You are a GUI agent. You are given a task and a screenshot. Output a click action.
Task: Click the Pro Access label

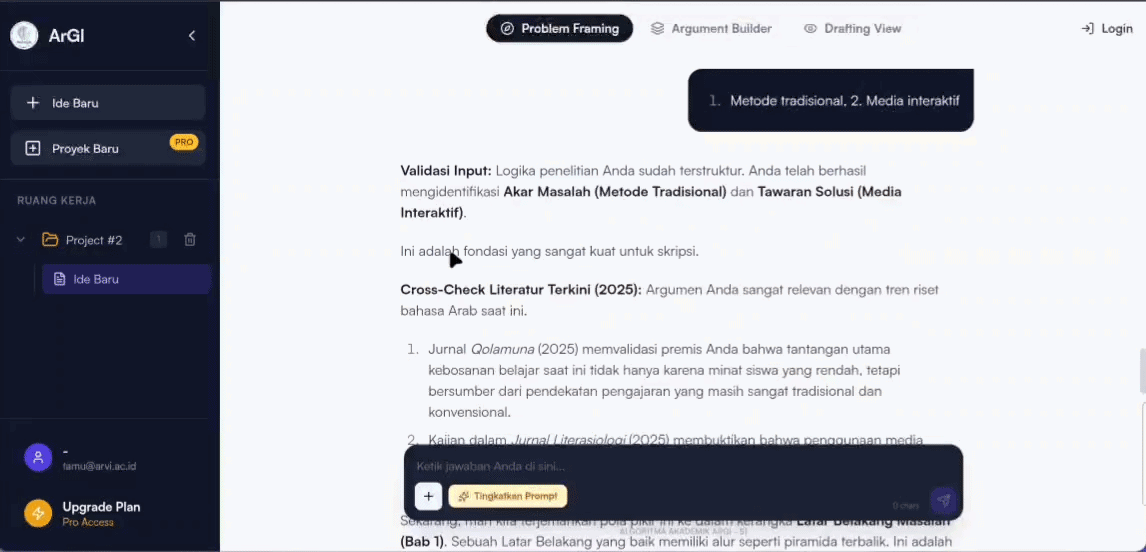pos(88,523)
